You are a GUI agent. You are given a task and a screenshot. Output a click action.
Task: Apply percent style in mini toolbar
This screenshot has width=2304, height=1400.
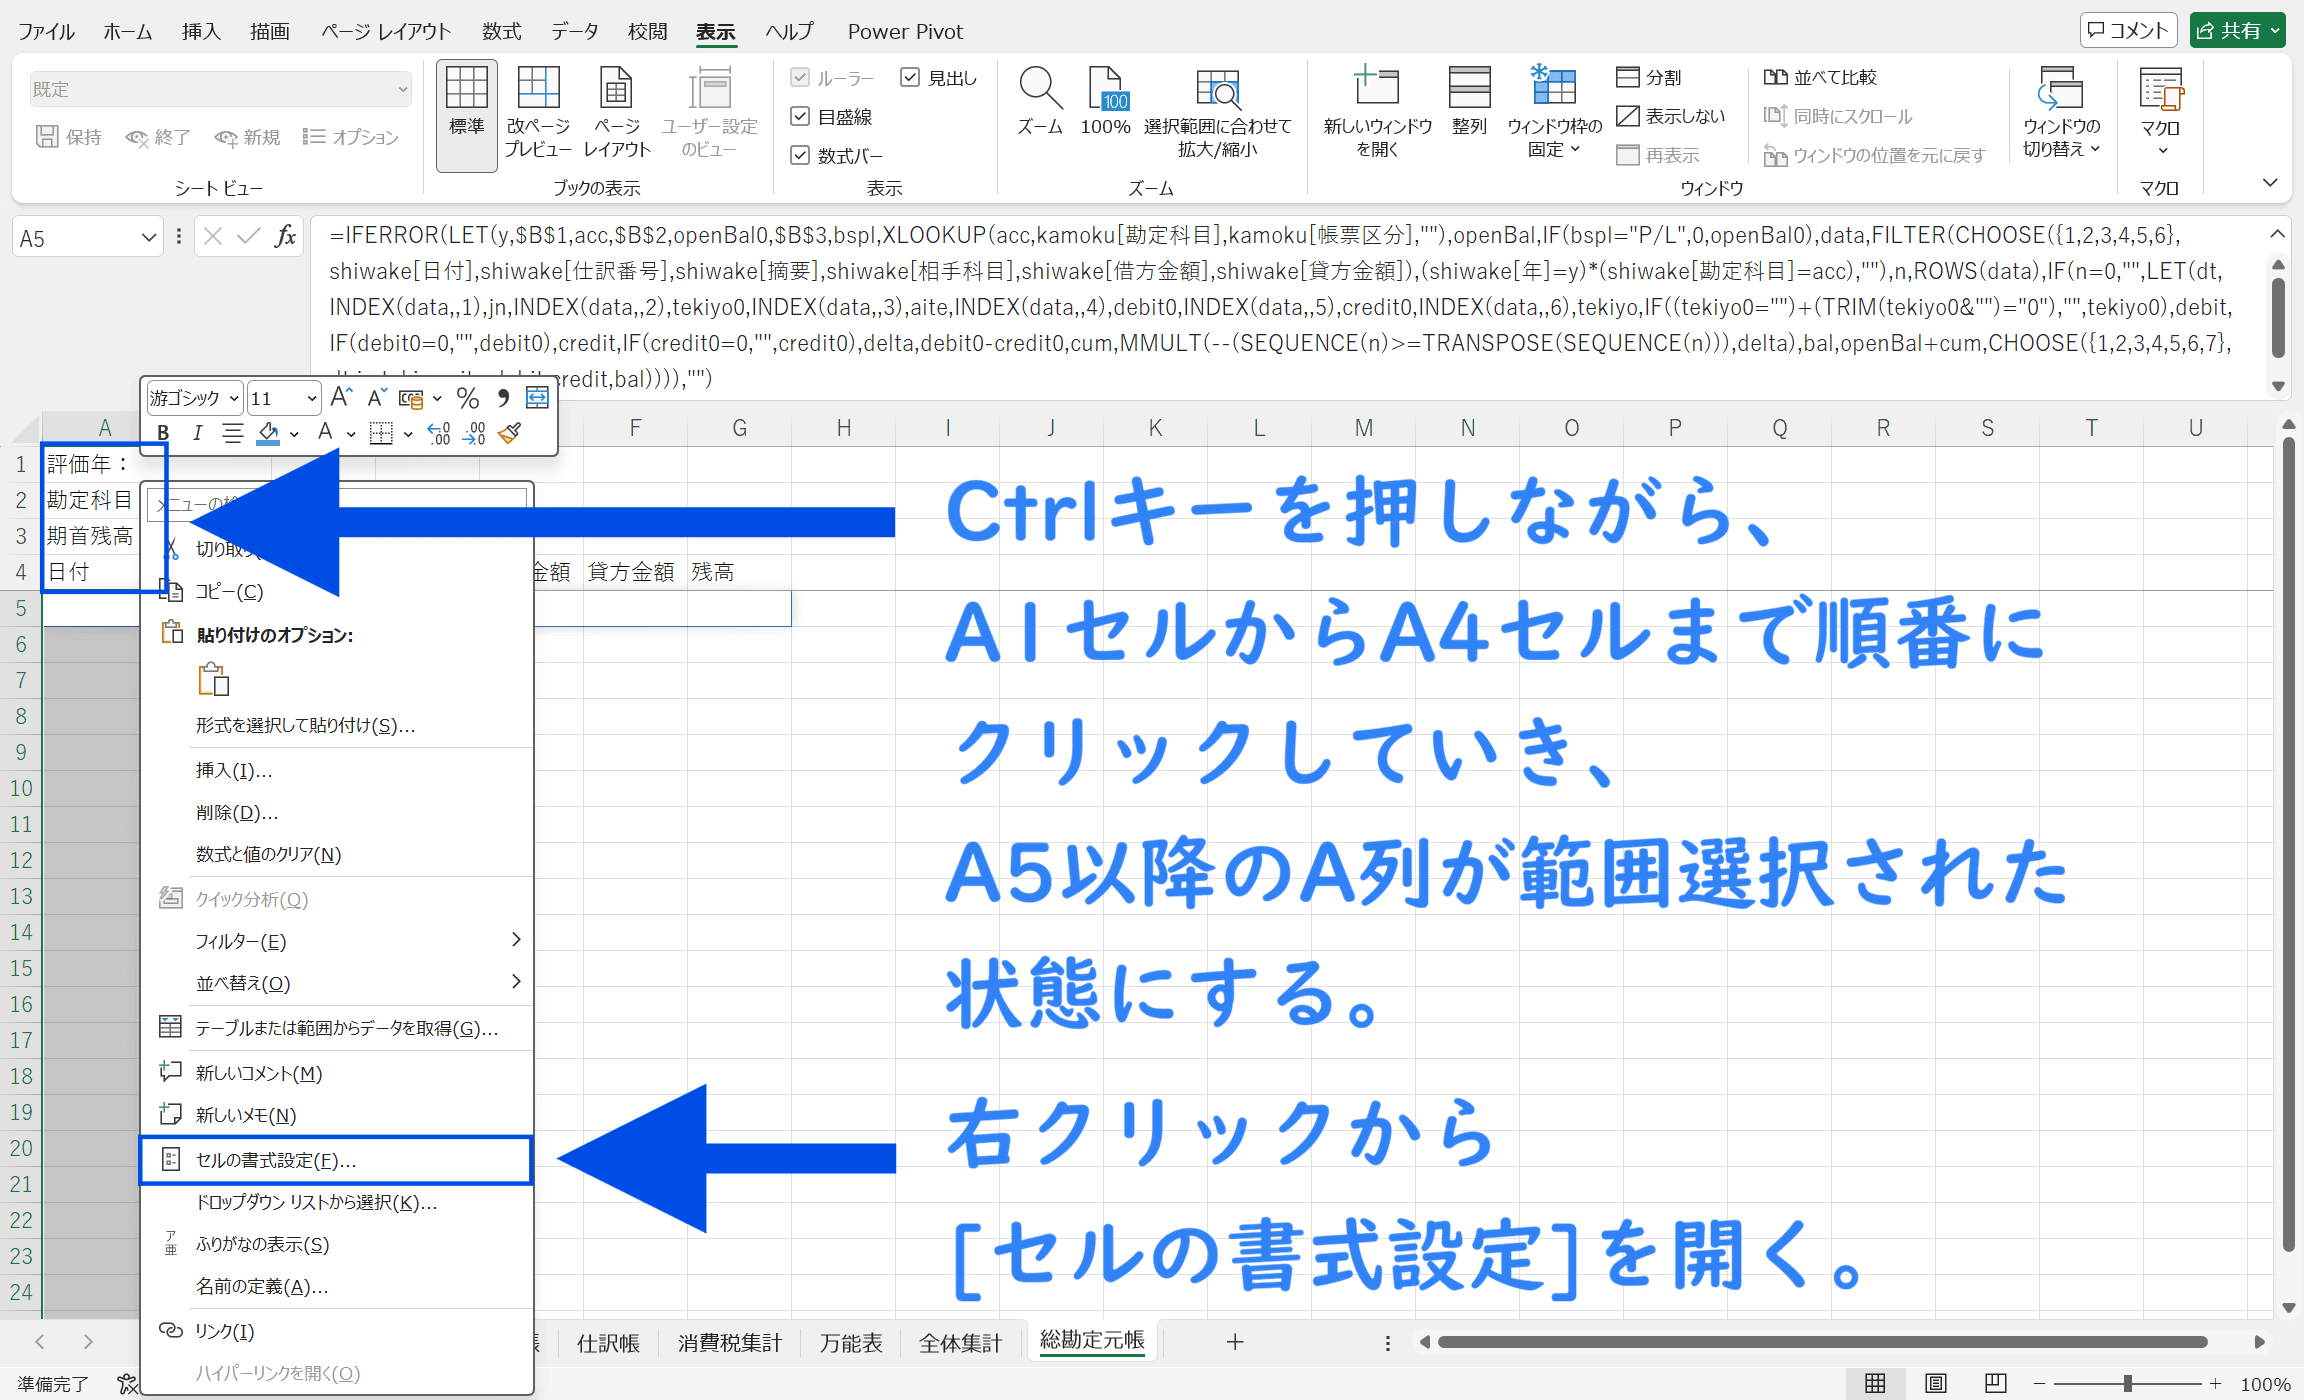(467, 398)
